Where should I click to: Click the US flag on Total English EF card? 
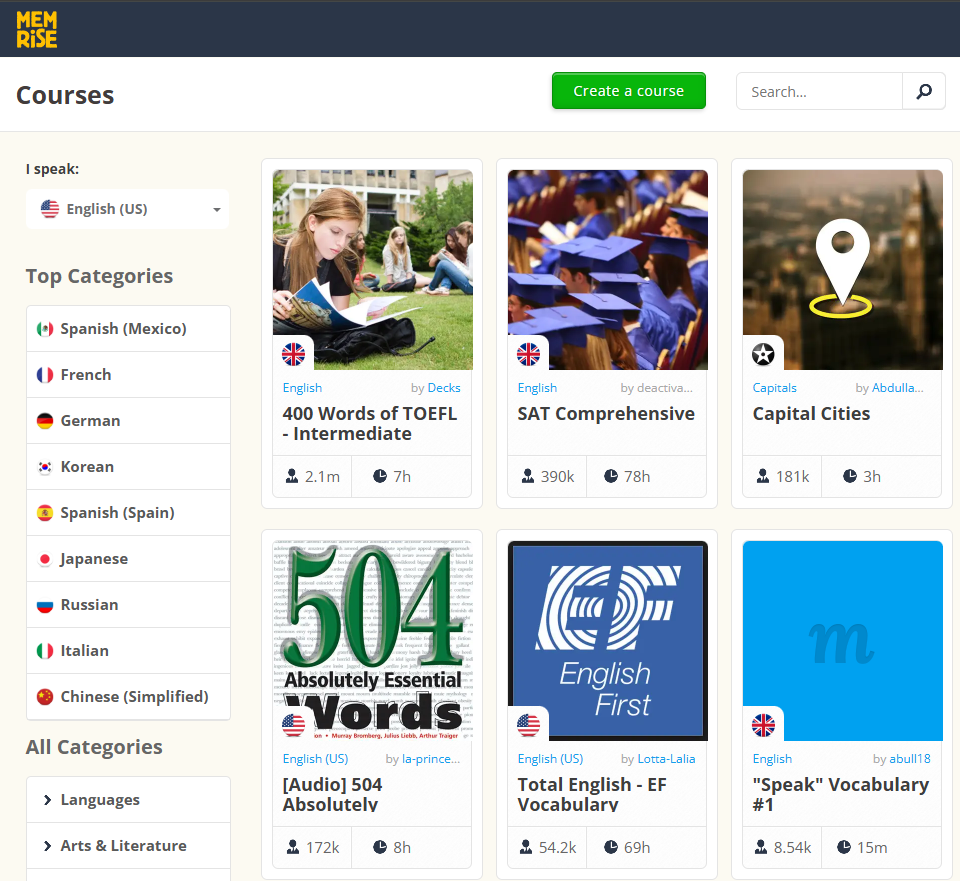pyautogui.click(x=528, y=725)
